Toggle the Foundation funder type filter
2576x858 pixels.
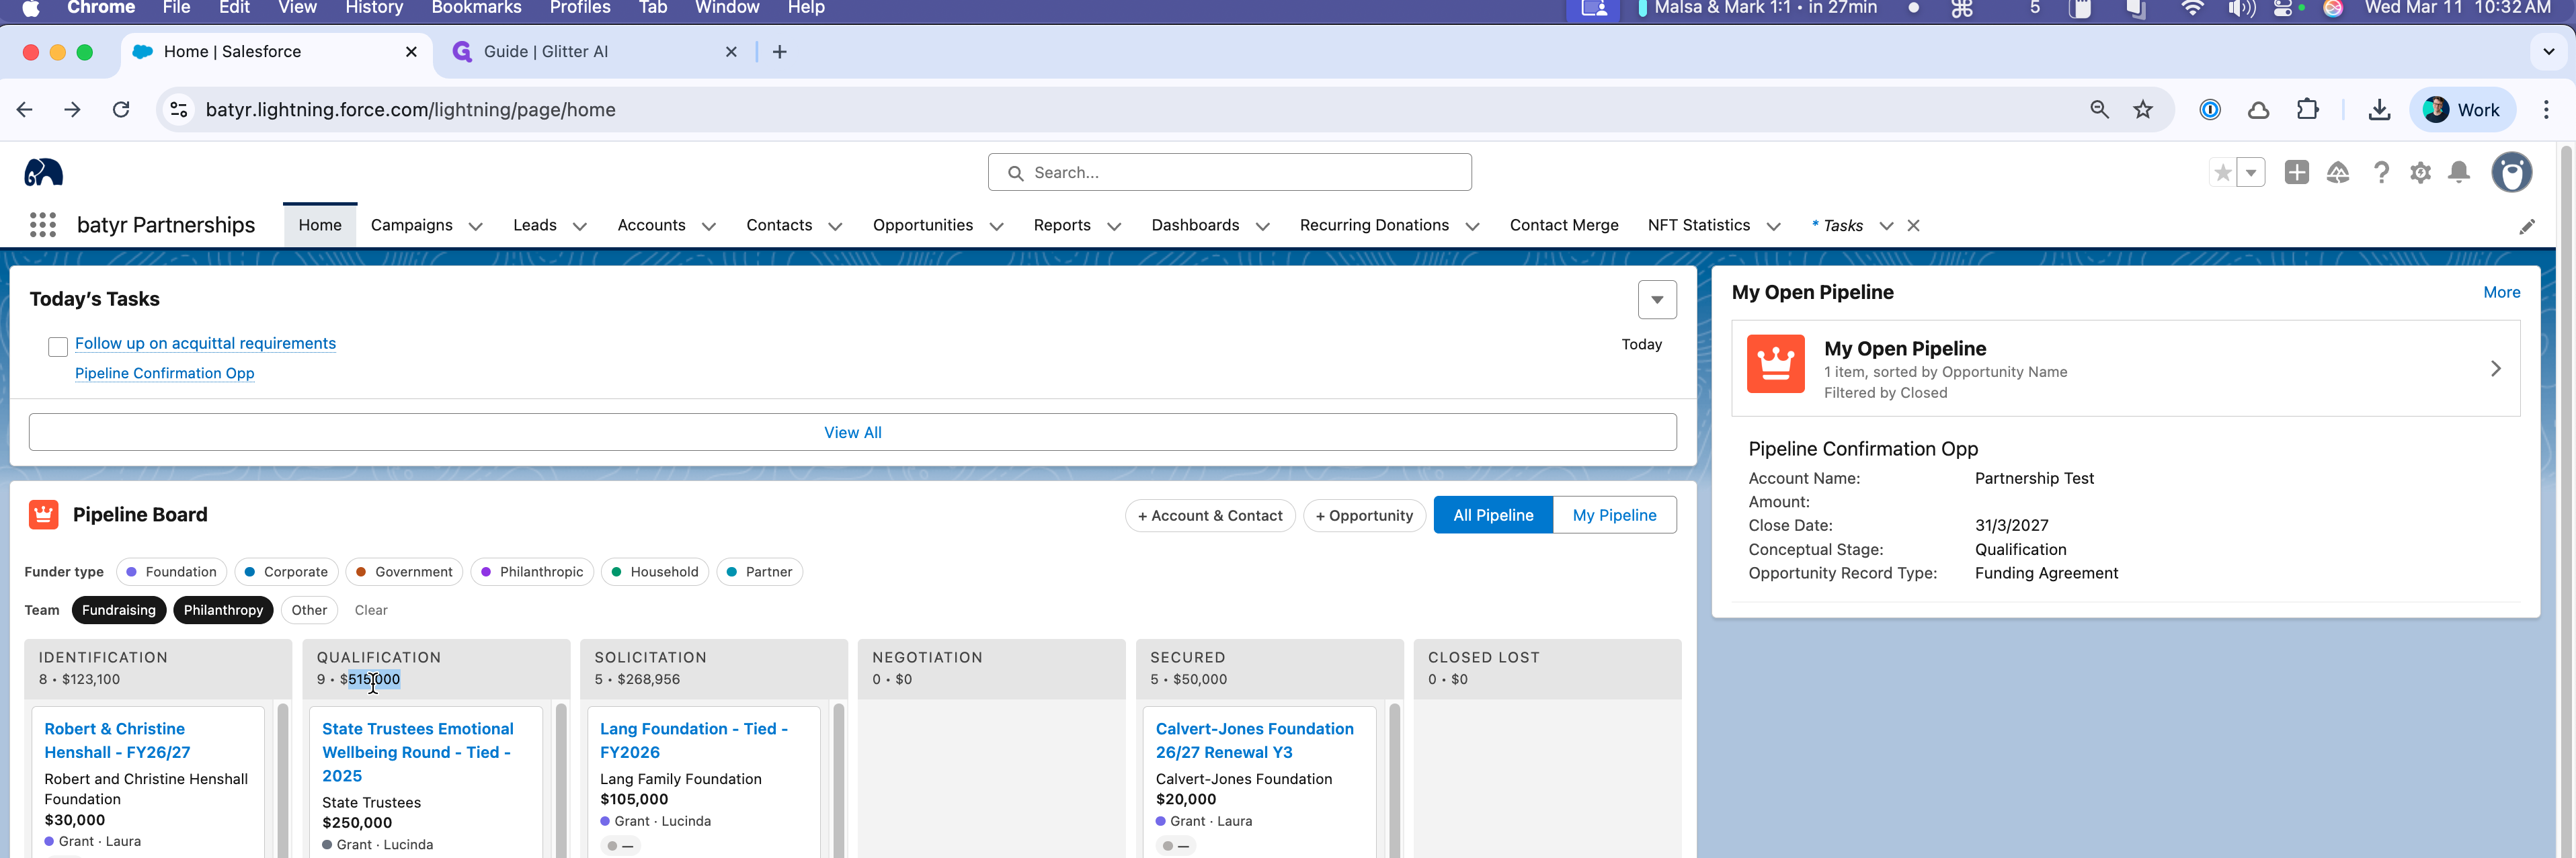pyautogui.click(x=171, y=572)
